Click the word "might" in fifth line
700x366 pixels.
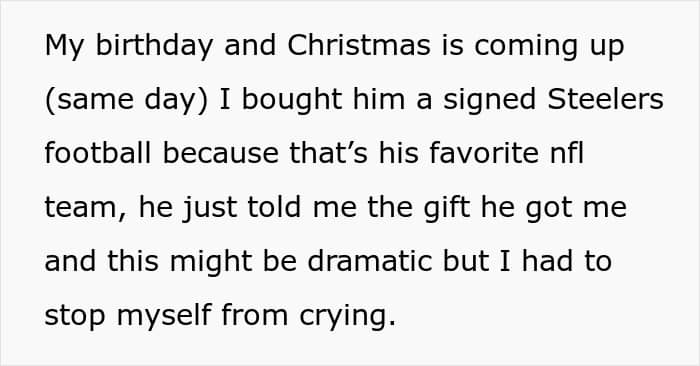[211, 262]
